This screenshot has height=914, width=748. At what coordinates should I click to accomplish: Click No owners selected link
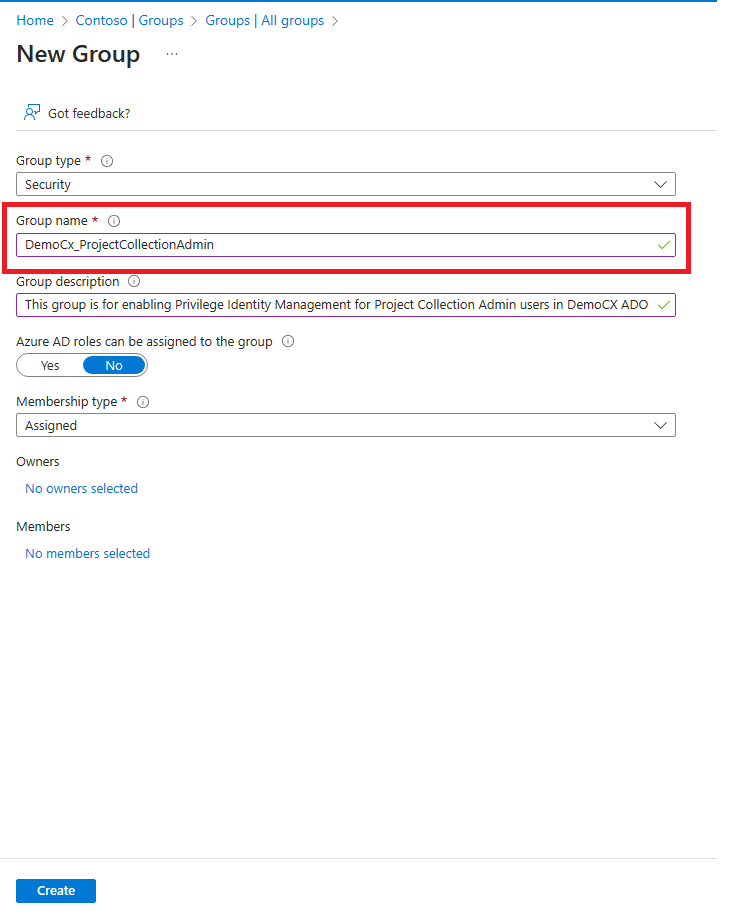point(81,489)
